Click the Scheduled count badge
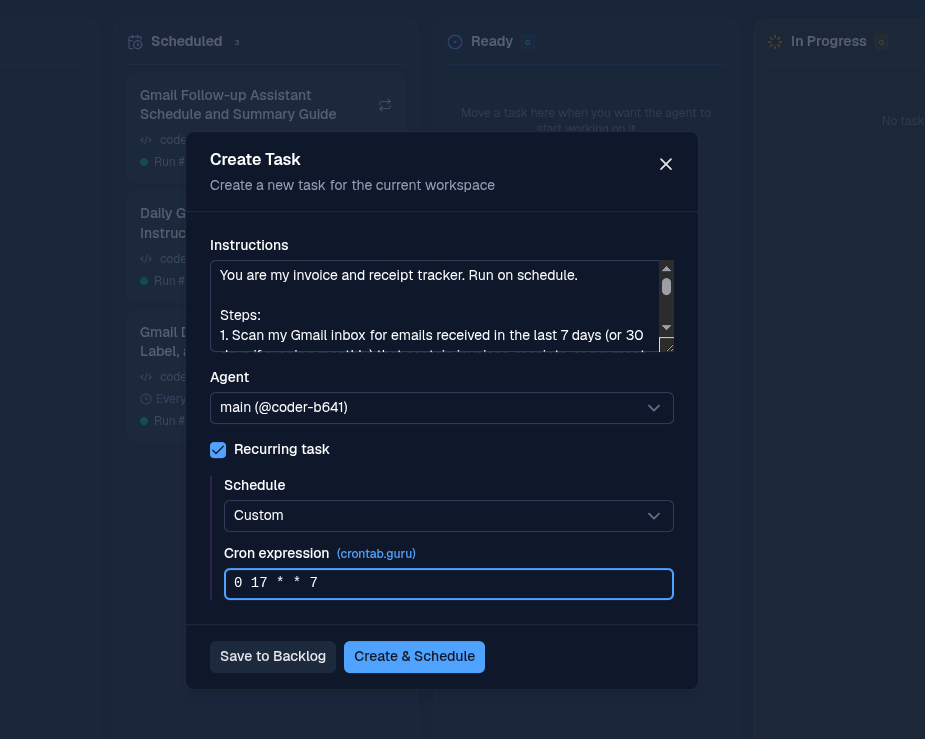This screenshot has height=739, width=925. click(x=237, y=42)
